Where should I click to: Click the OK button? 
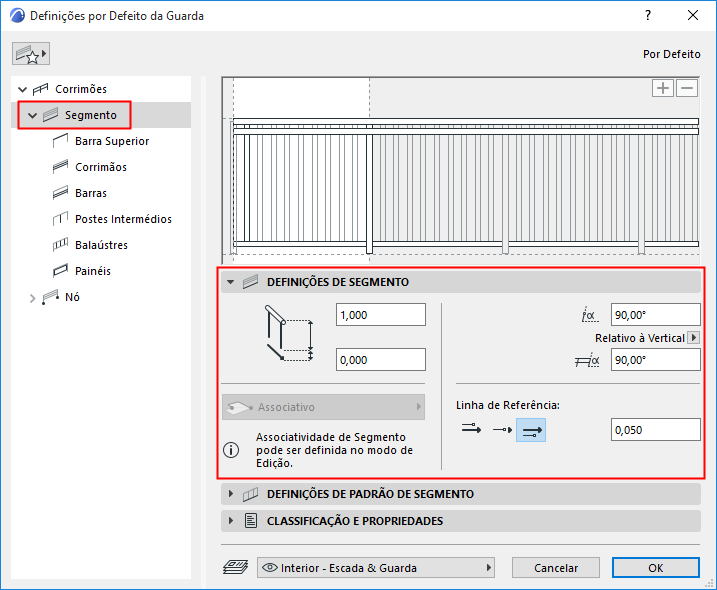click(x=656, y=568)
